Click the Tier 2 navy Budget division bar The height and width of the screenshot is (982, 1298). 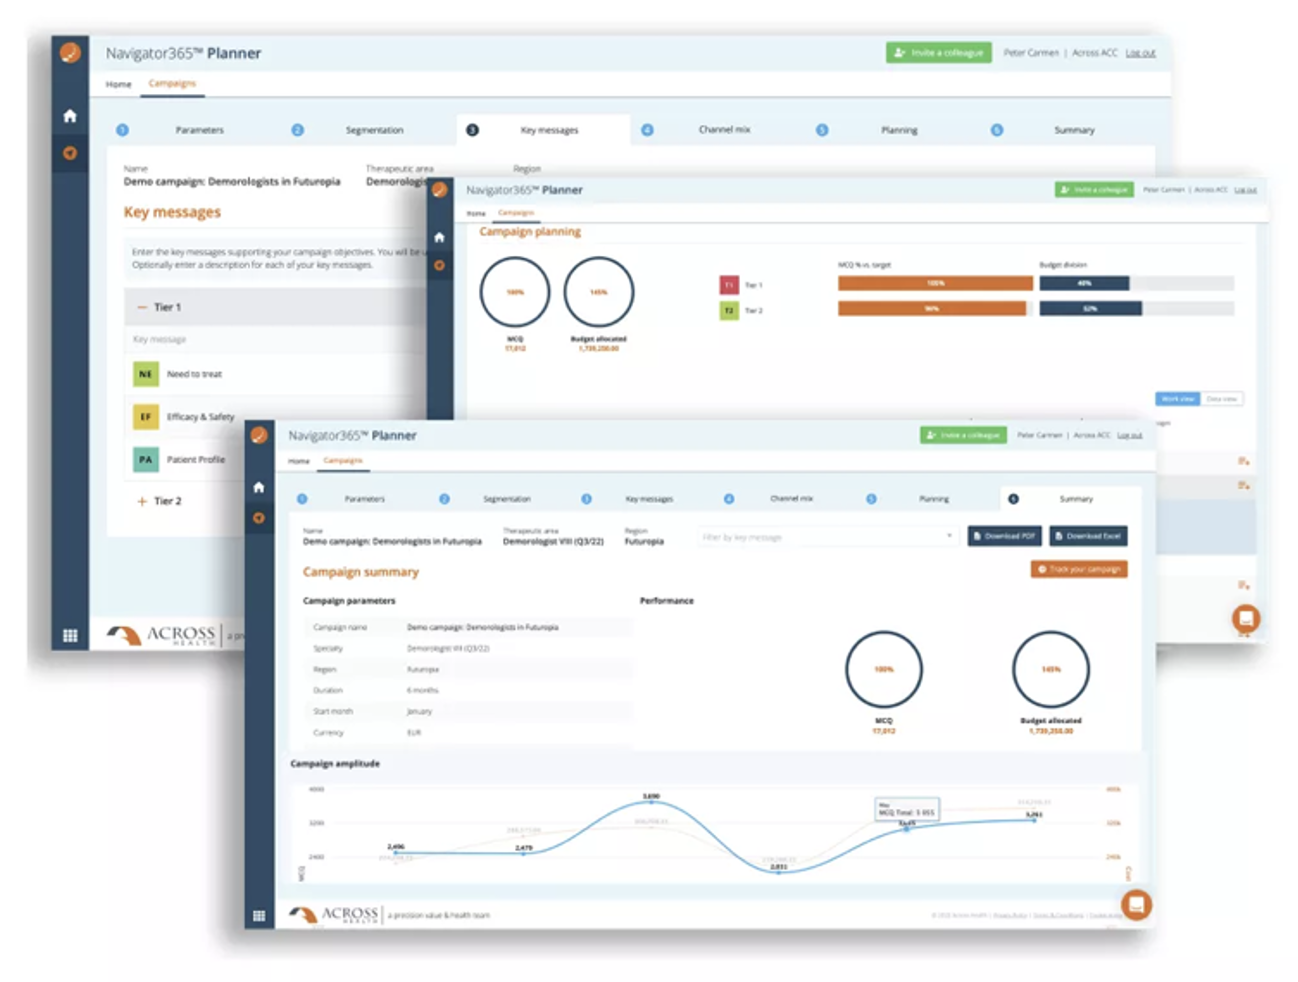pyautogui.click(x=1090, y=309)
